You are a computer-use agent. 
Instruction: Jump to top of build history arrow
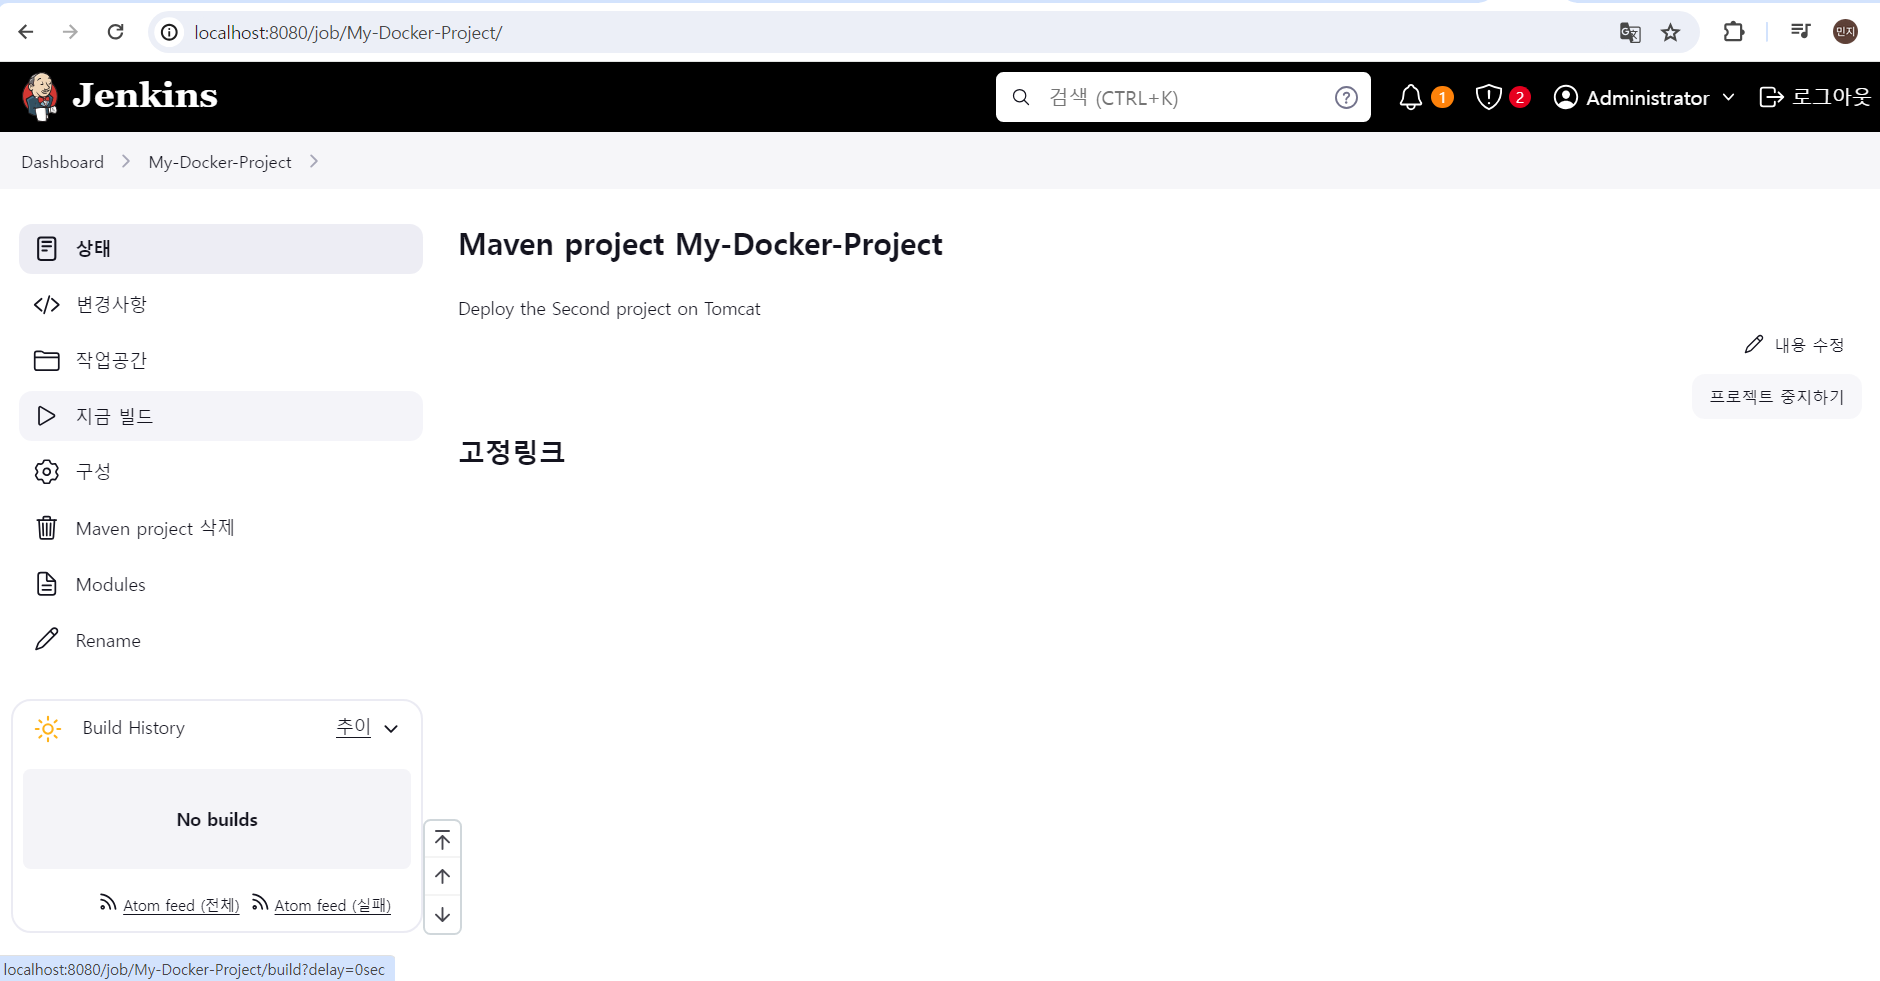(443, 841)
